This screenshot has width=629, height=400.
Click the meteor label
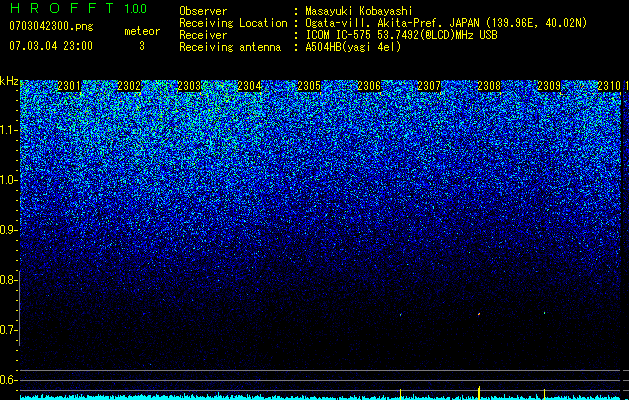point(142,31)
